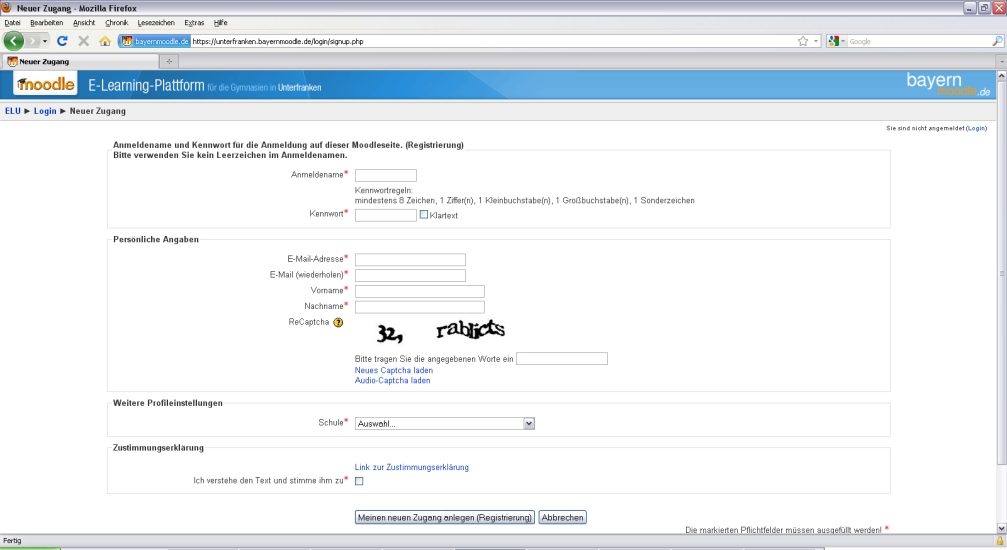
Task: Check the agreement consent checkbox
Action: click(359, 481)
